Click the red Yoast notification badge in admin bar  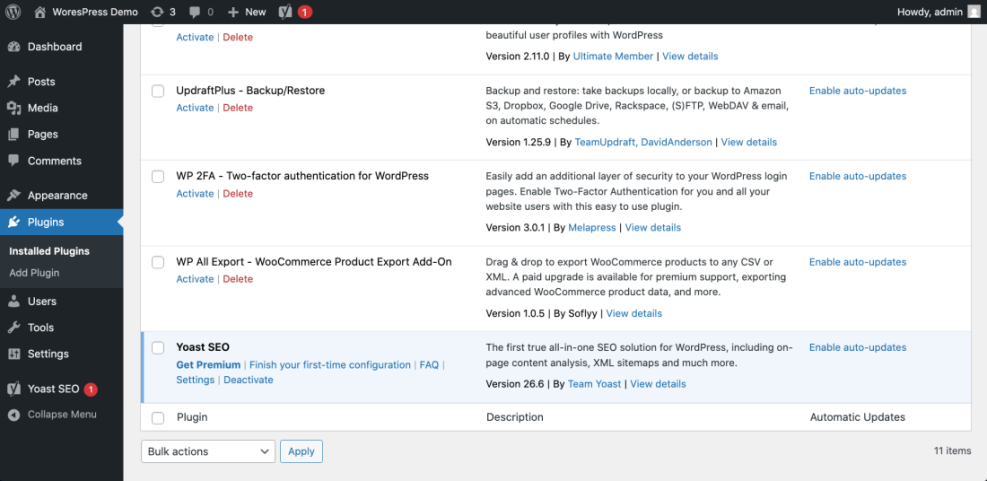pyautogui.click(x=305, y=12)
